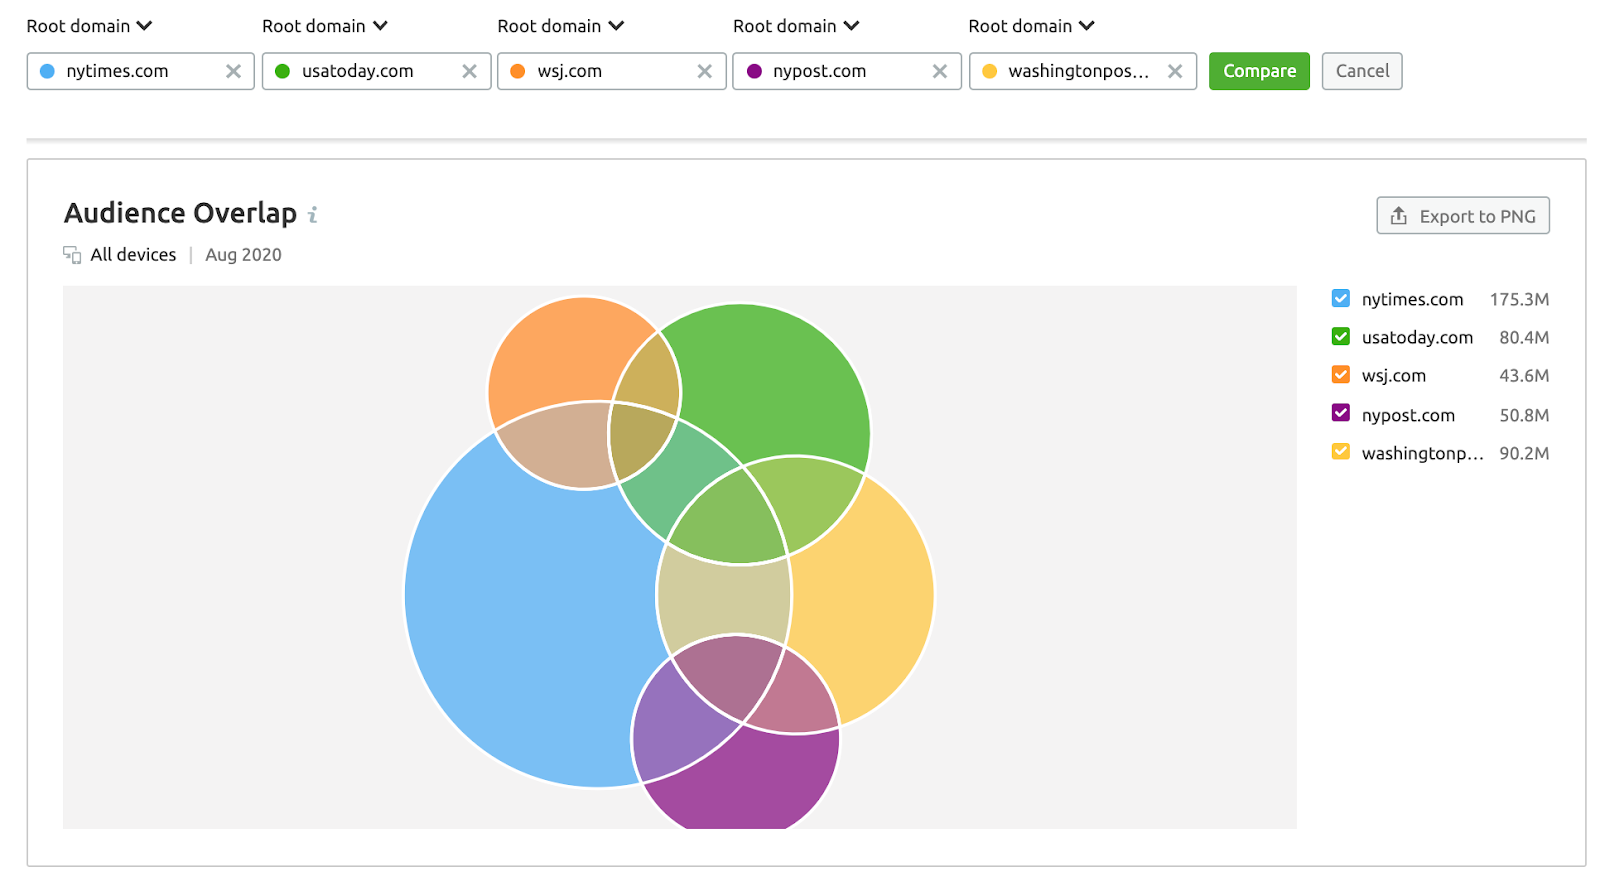Toggle the usatoday.com legend checkbox
Viewport: 1600px width, 896px height.
1341,337
